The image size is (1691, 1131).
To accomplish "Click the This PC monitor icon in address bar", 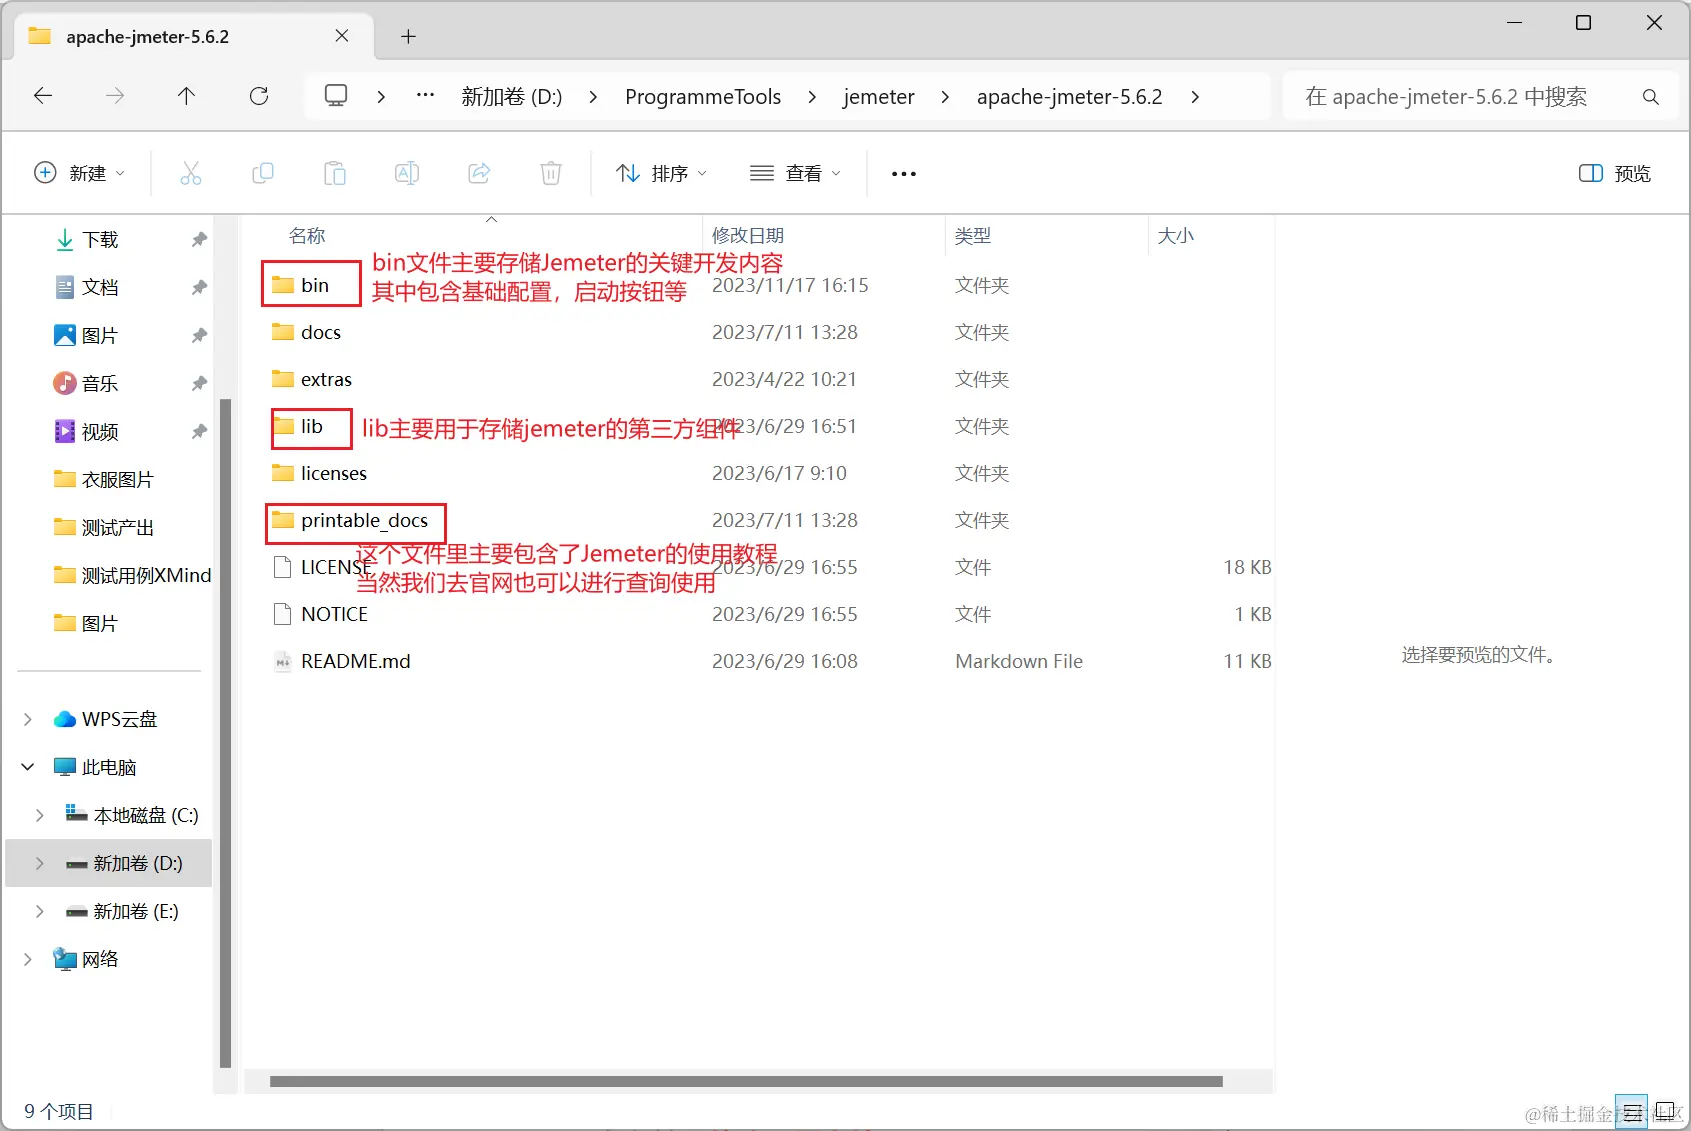I will (336, 96).
